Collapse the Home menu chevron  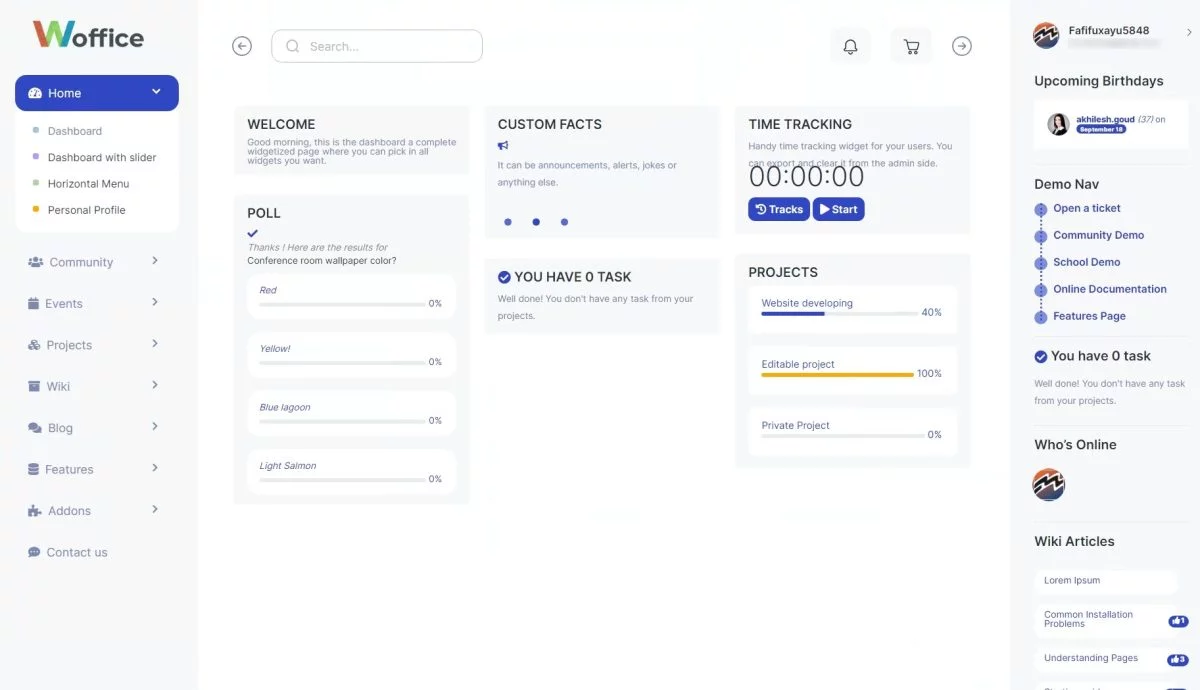pyautogui.click(x=157, y=91)
